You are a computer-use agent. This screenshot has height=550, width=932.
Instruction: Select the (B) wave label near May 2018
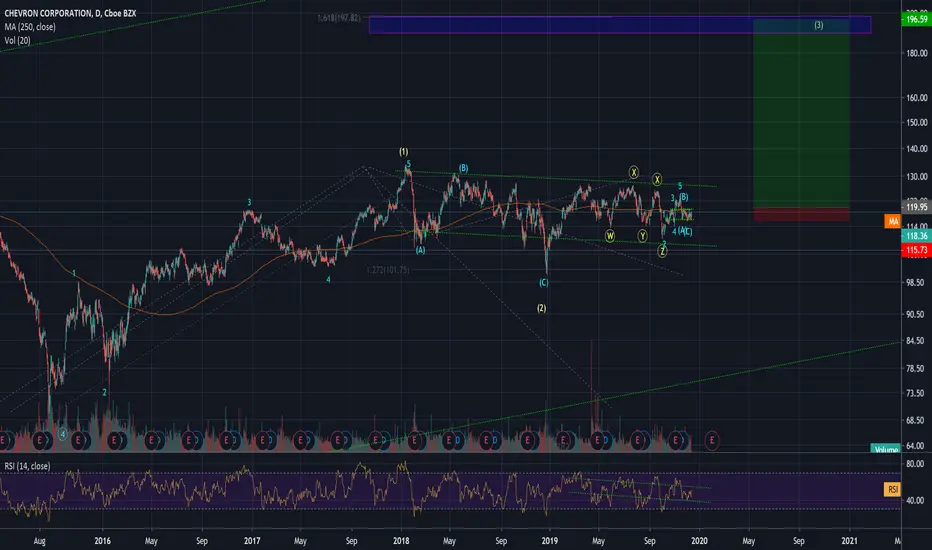pyautogui.click(x=464, y=168)
